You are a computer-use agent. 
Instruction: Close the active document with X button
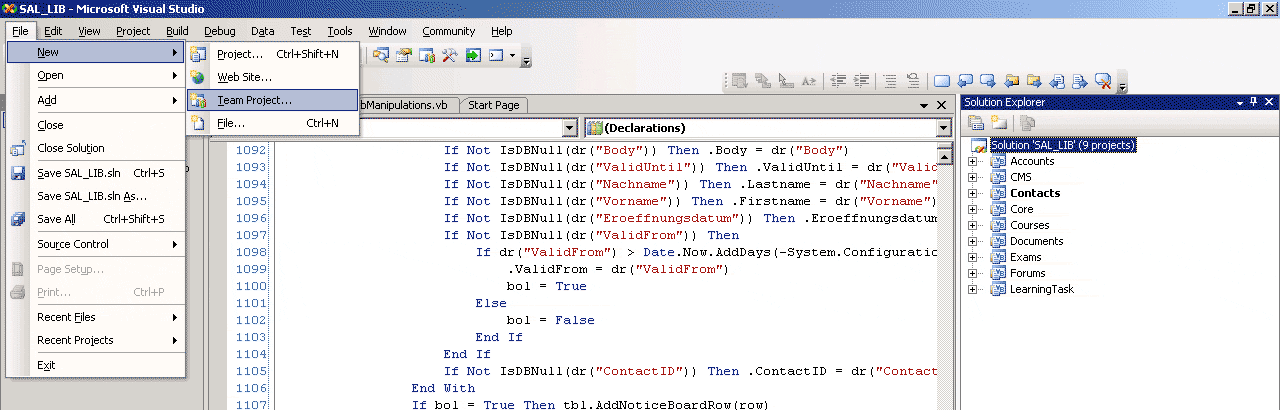[941, 105]
